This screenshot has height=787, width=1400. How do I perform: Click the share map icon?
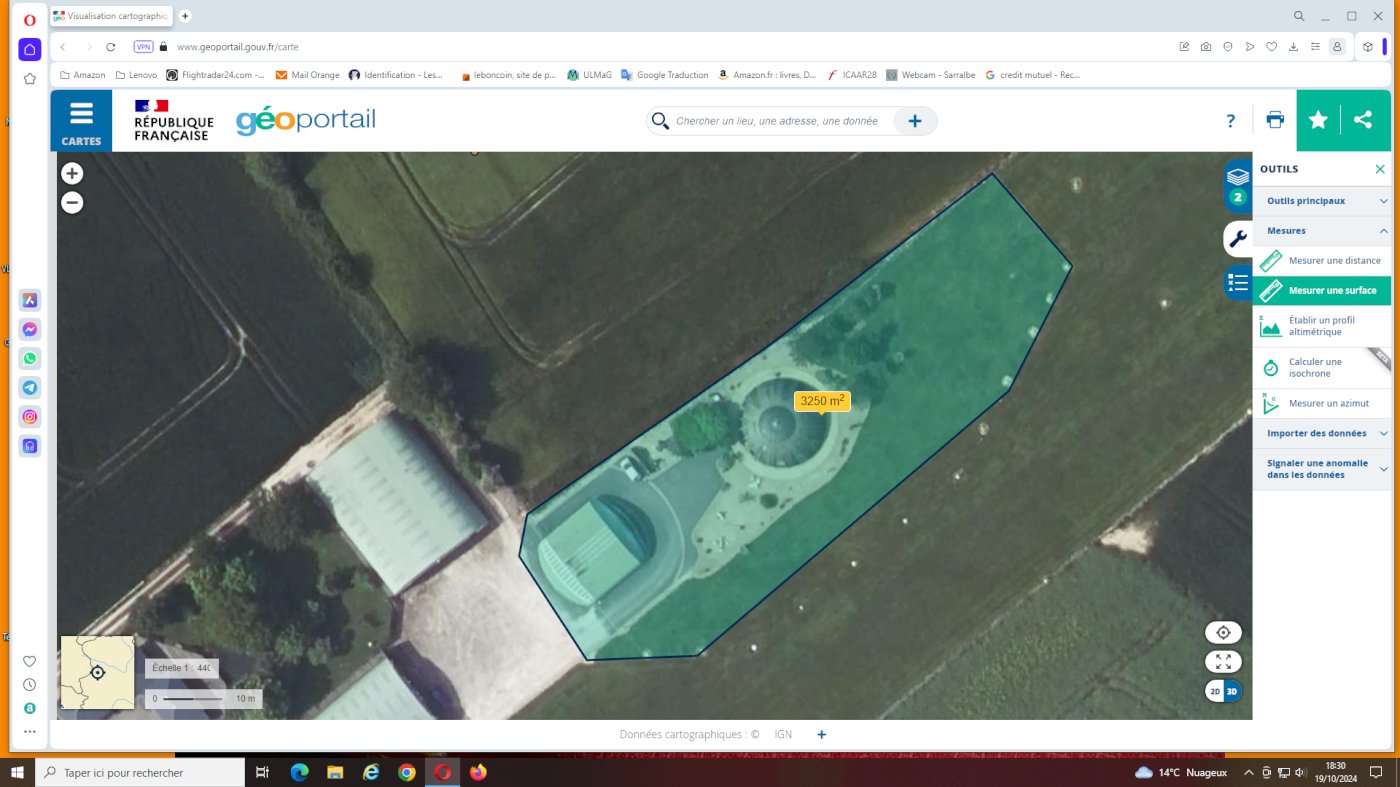[x=1362, y=120]
